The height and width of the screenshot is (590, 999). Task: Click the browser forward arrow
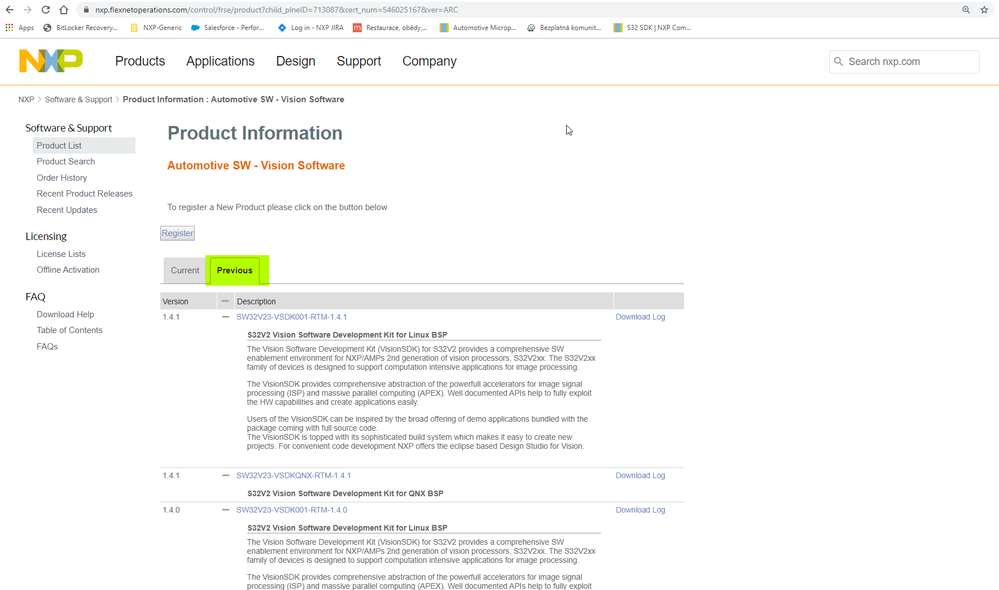point(27,10)
